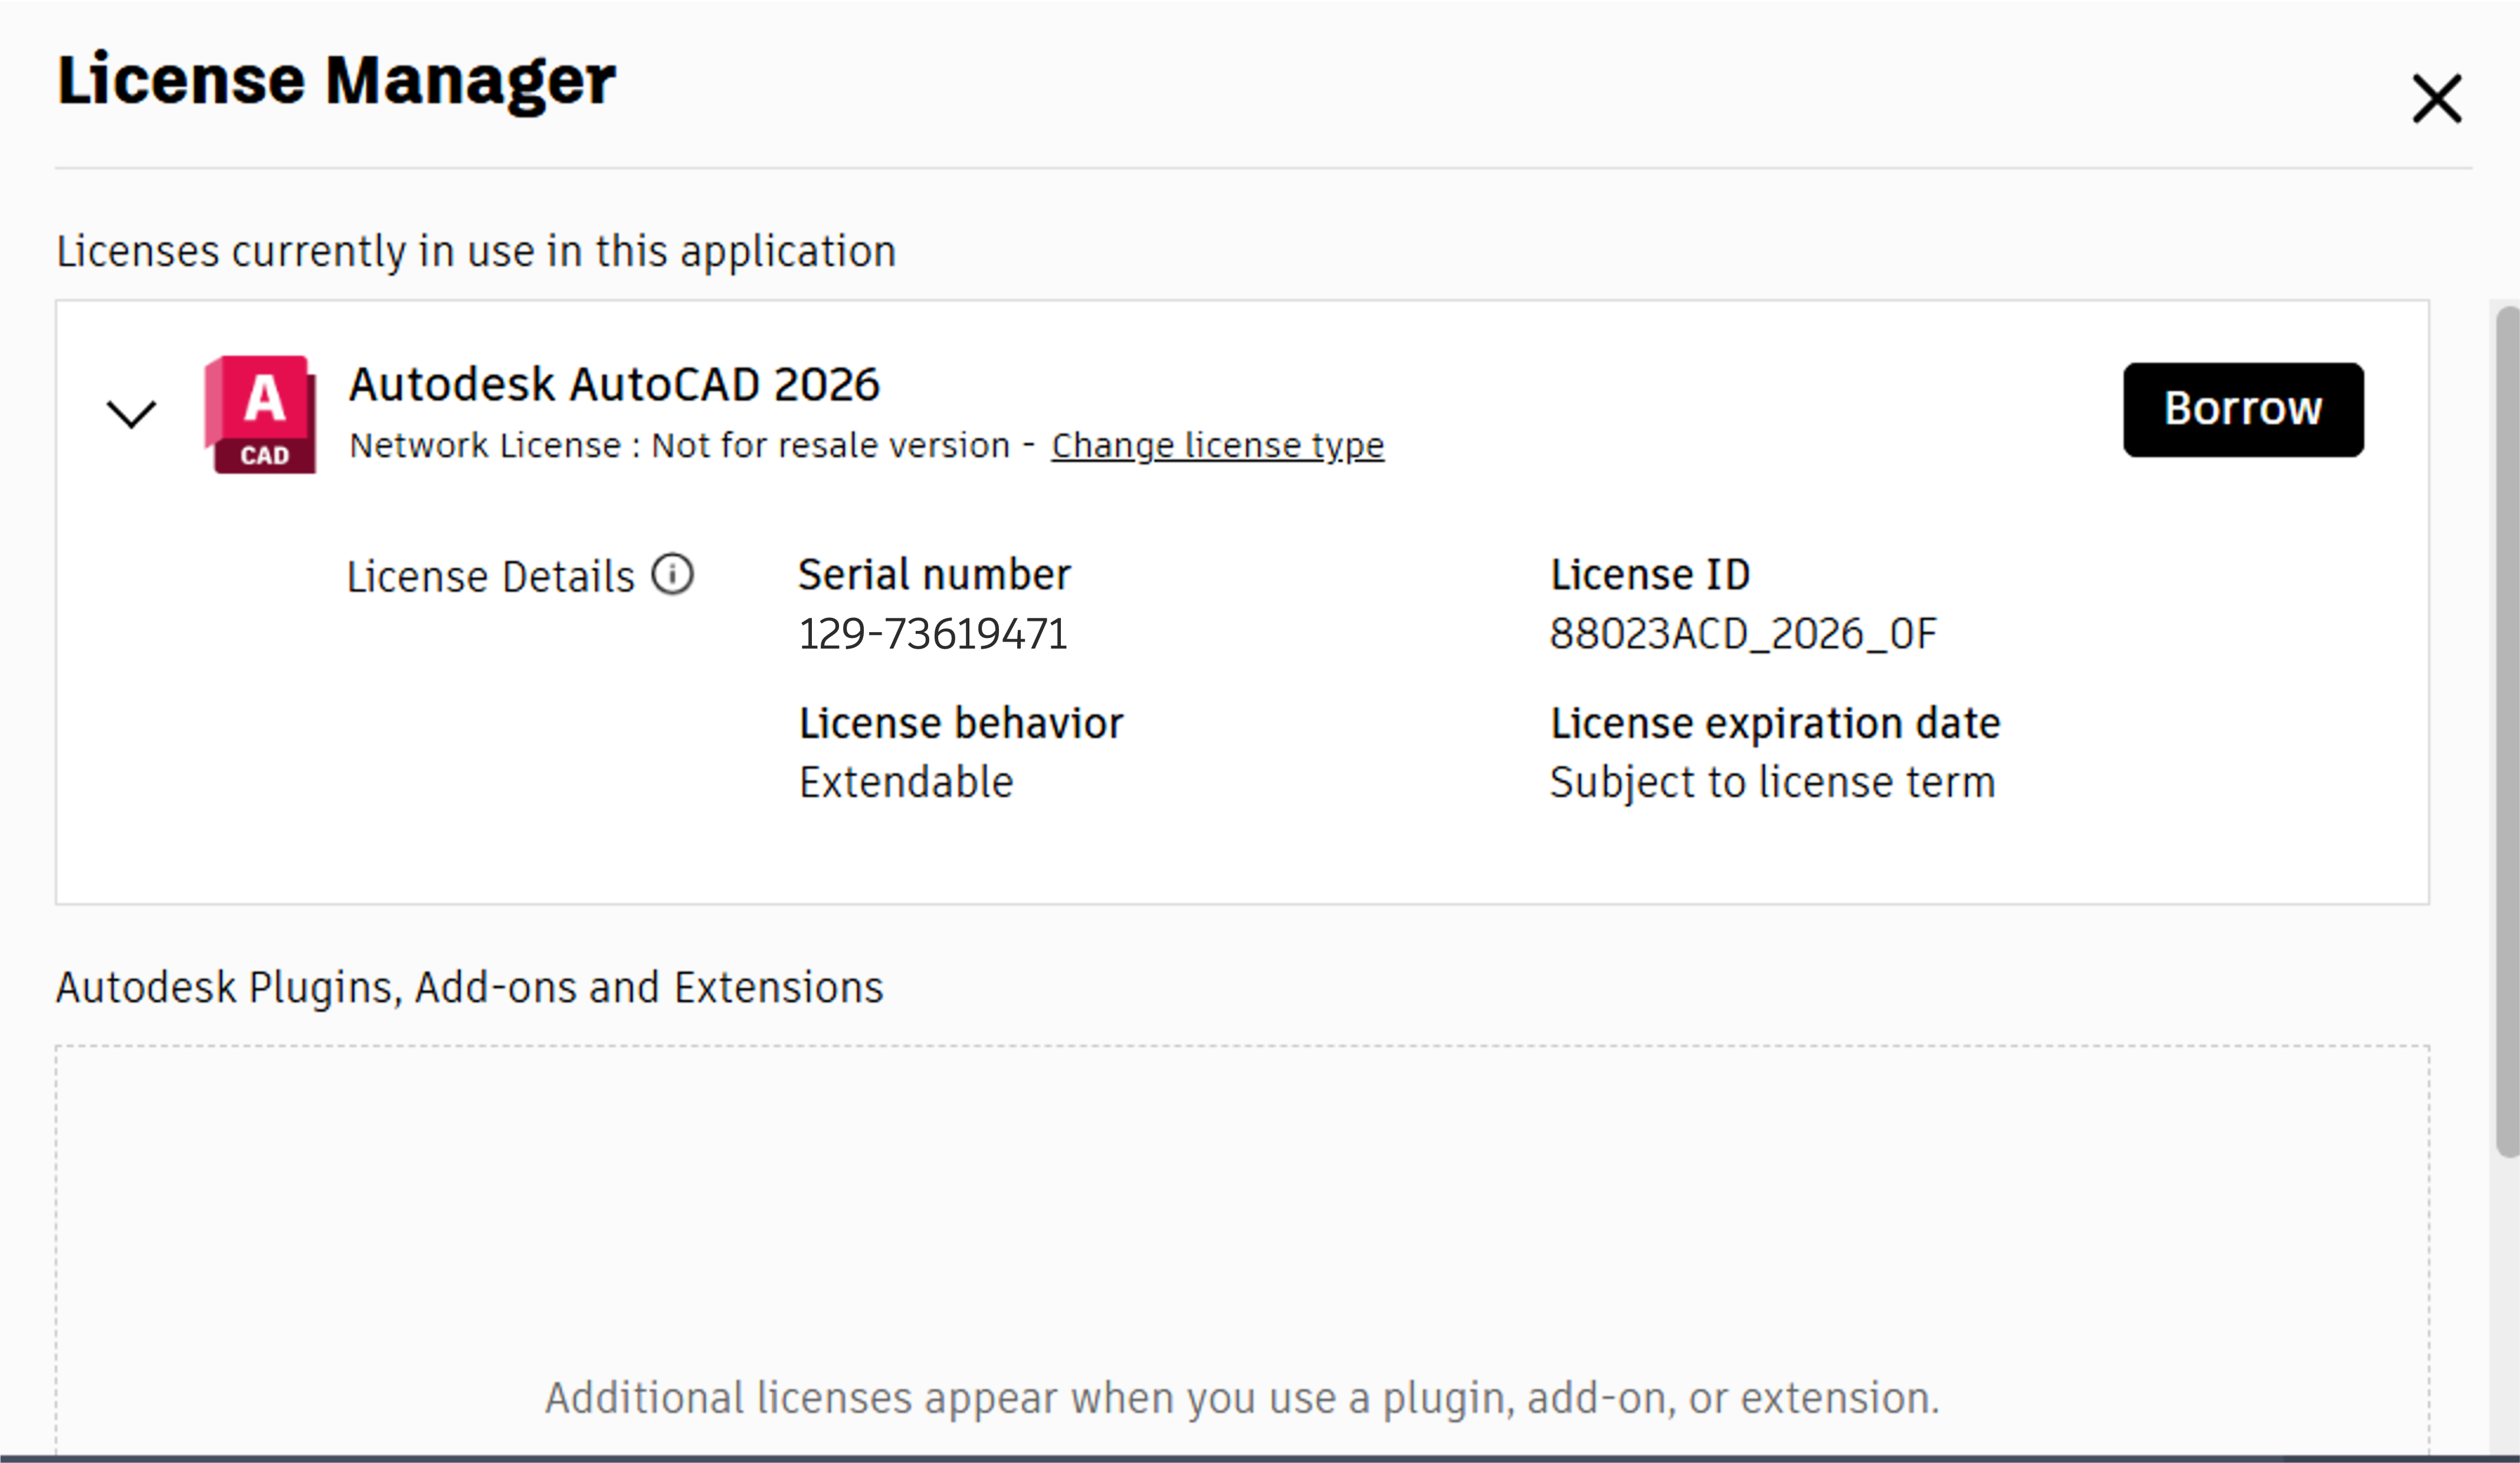This screenshot has height=1463, width=2520.
Task: Open the Change license type link
Action: (x=1217, y=445)
